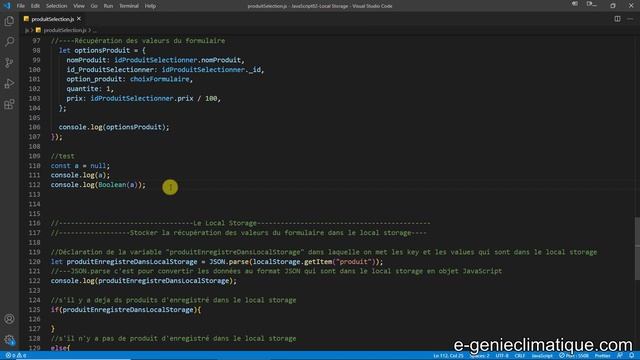Click the produitSelection.js breadcrumb item

(x=61, y=30)
